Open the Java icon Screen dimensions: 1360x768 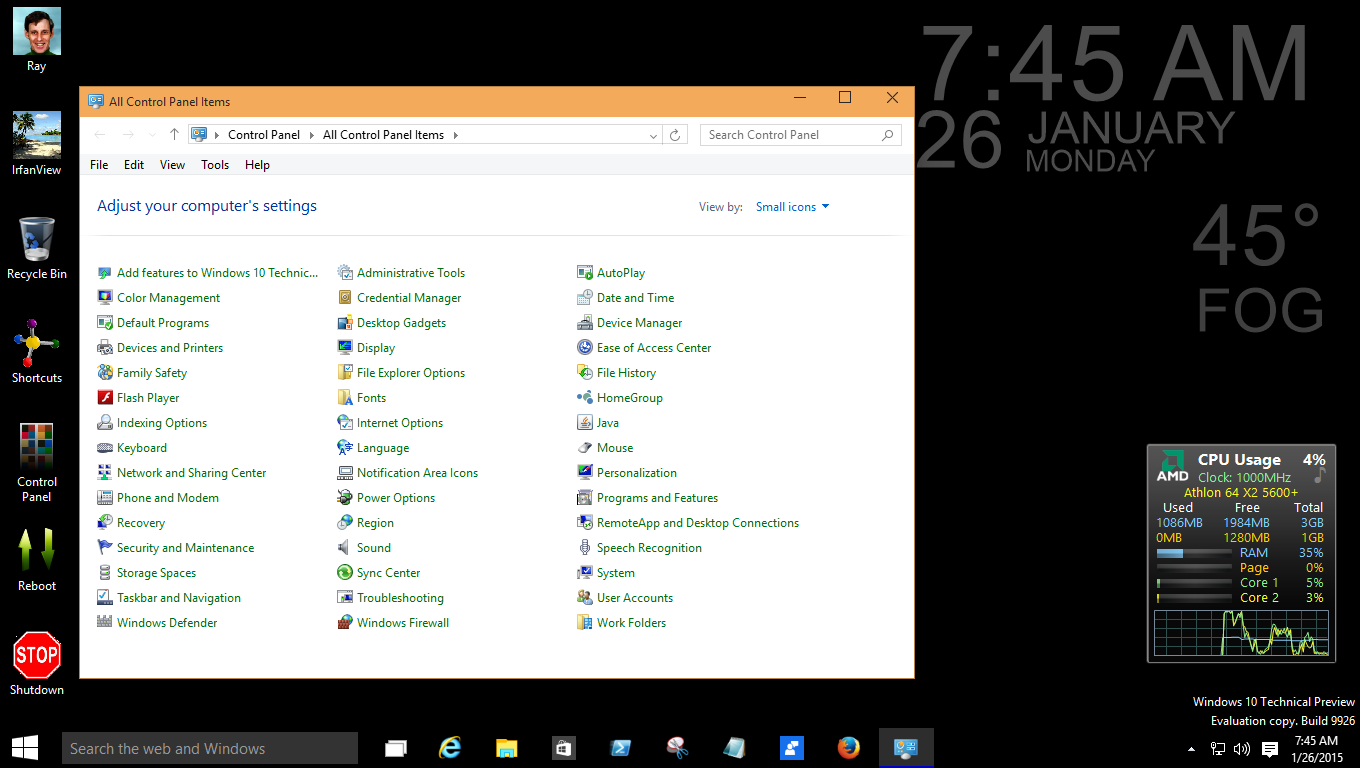click(x=585, y=423)
